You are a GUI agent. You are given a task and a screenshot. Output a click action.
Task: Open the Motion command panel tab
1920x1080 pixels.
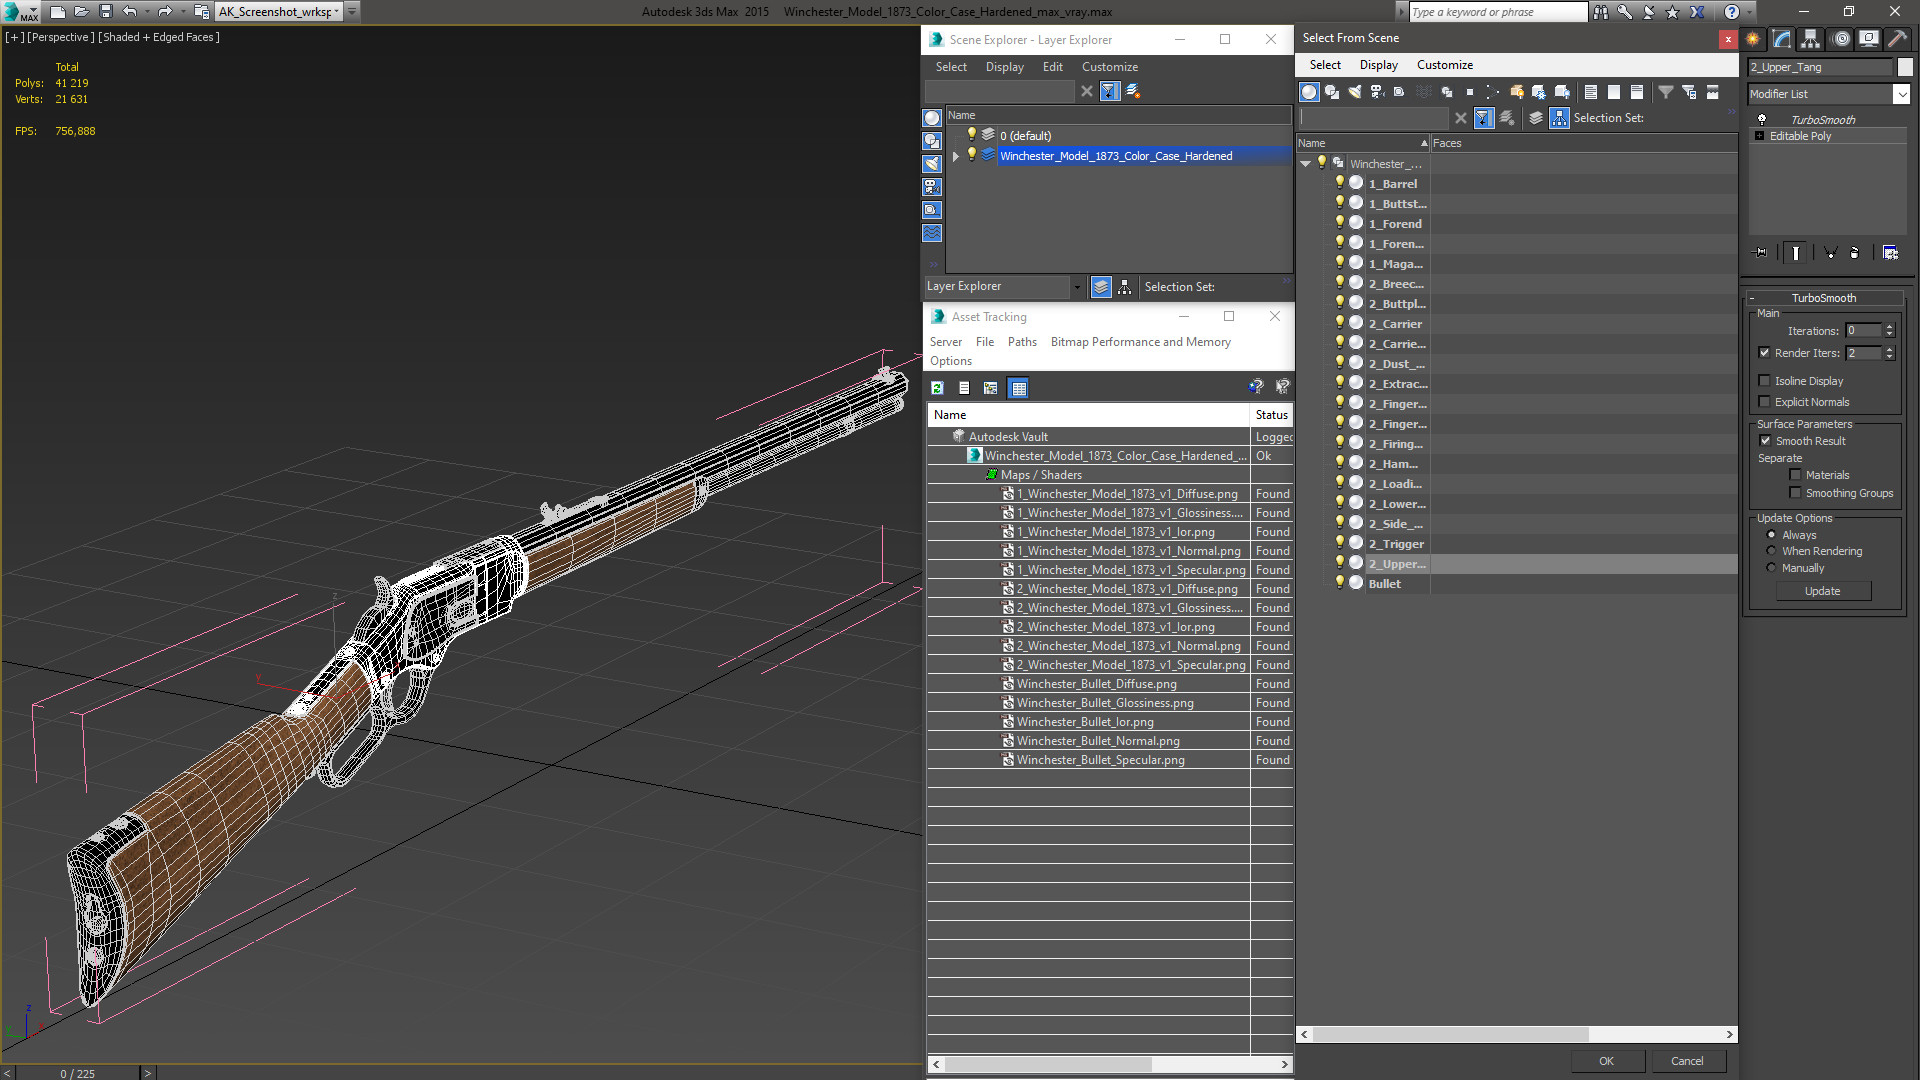tap(1841, 39)
